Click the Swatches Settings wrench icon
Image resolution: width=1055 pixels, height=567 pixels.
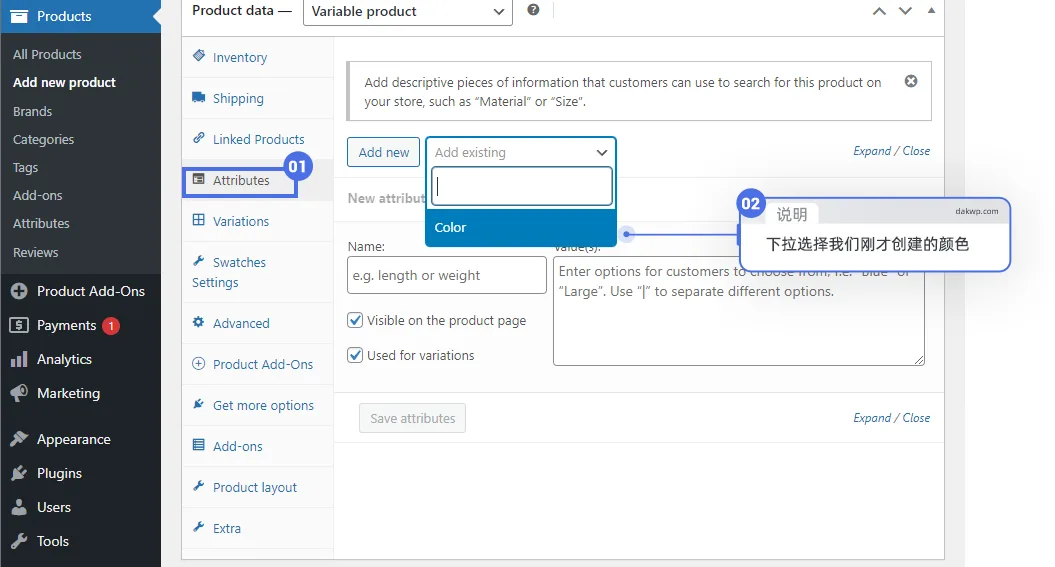tap(198, 261)
